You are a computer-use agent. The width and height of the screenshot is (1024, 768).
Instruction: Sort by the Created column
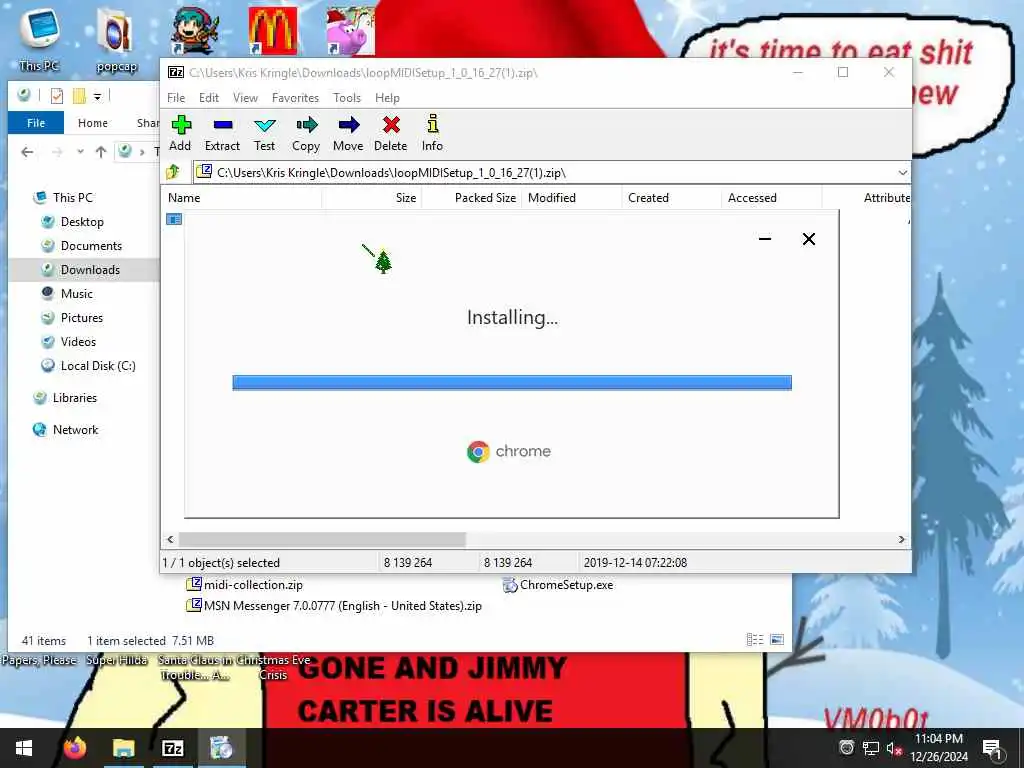click(x=671, y=198)
